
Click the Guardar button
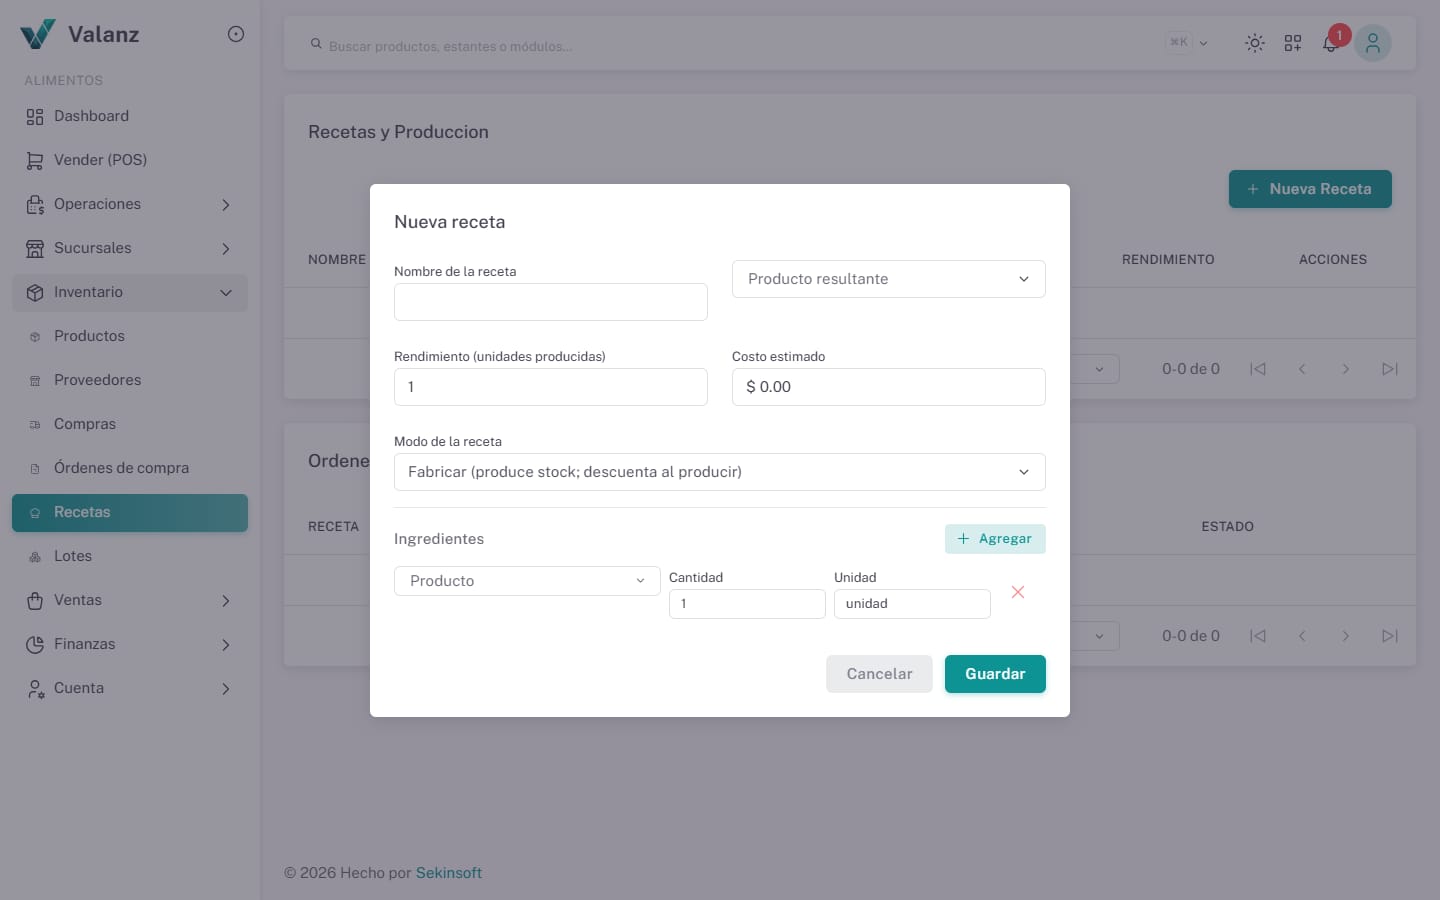[x=995, y=674]
